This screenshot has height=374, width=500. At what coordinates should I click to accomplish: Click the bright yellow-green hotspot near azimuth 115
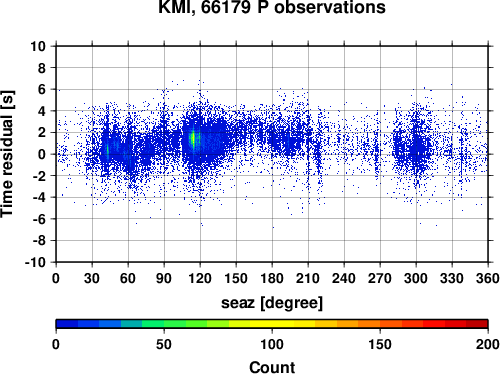coord(193,139)
